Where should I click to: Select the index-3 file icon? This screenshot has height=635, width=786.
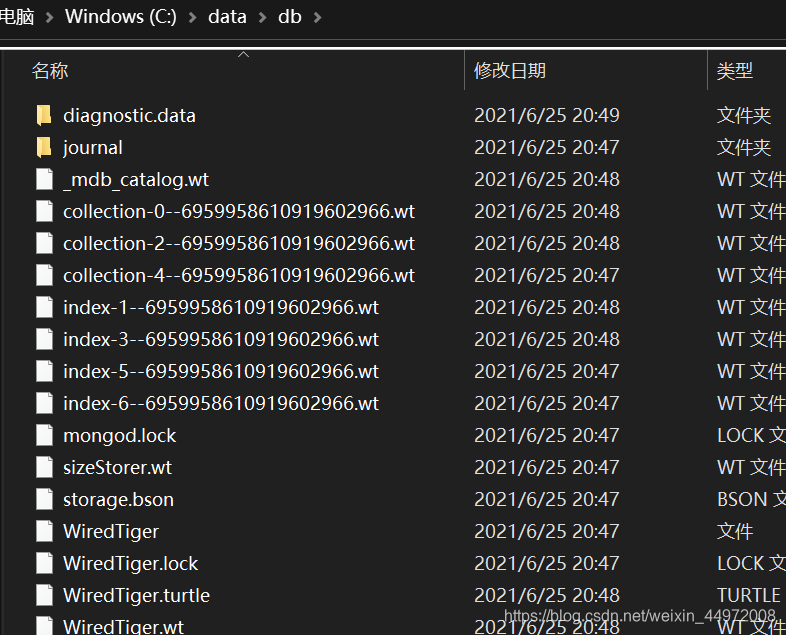point(44,339)
